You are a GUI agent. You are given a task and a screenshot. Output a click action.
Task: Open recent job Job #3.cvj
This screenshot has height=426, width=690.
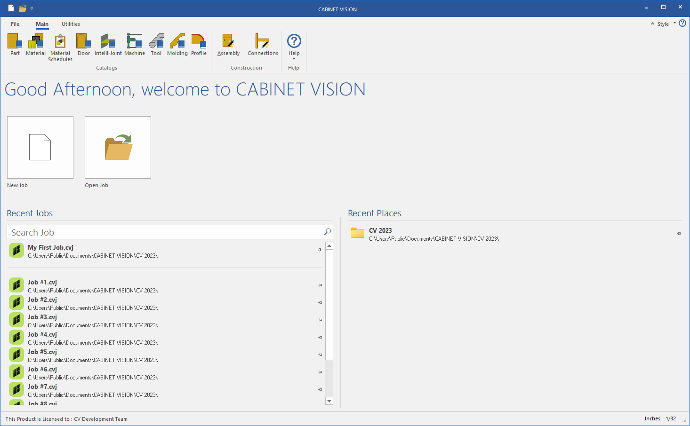pyautogui.click(x=165, y=321)
